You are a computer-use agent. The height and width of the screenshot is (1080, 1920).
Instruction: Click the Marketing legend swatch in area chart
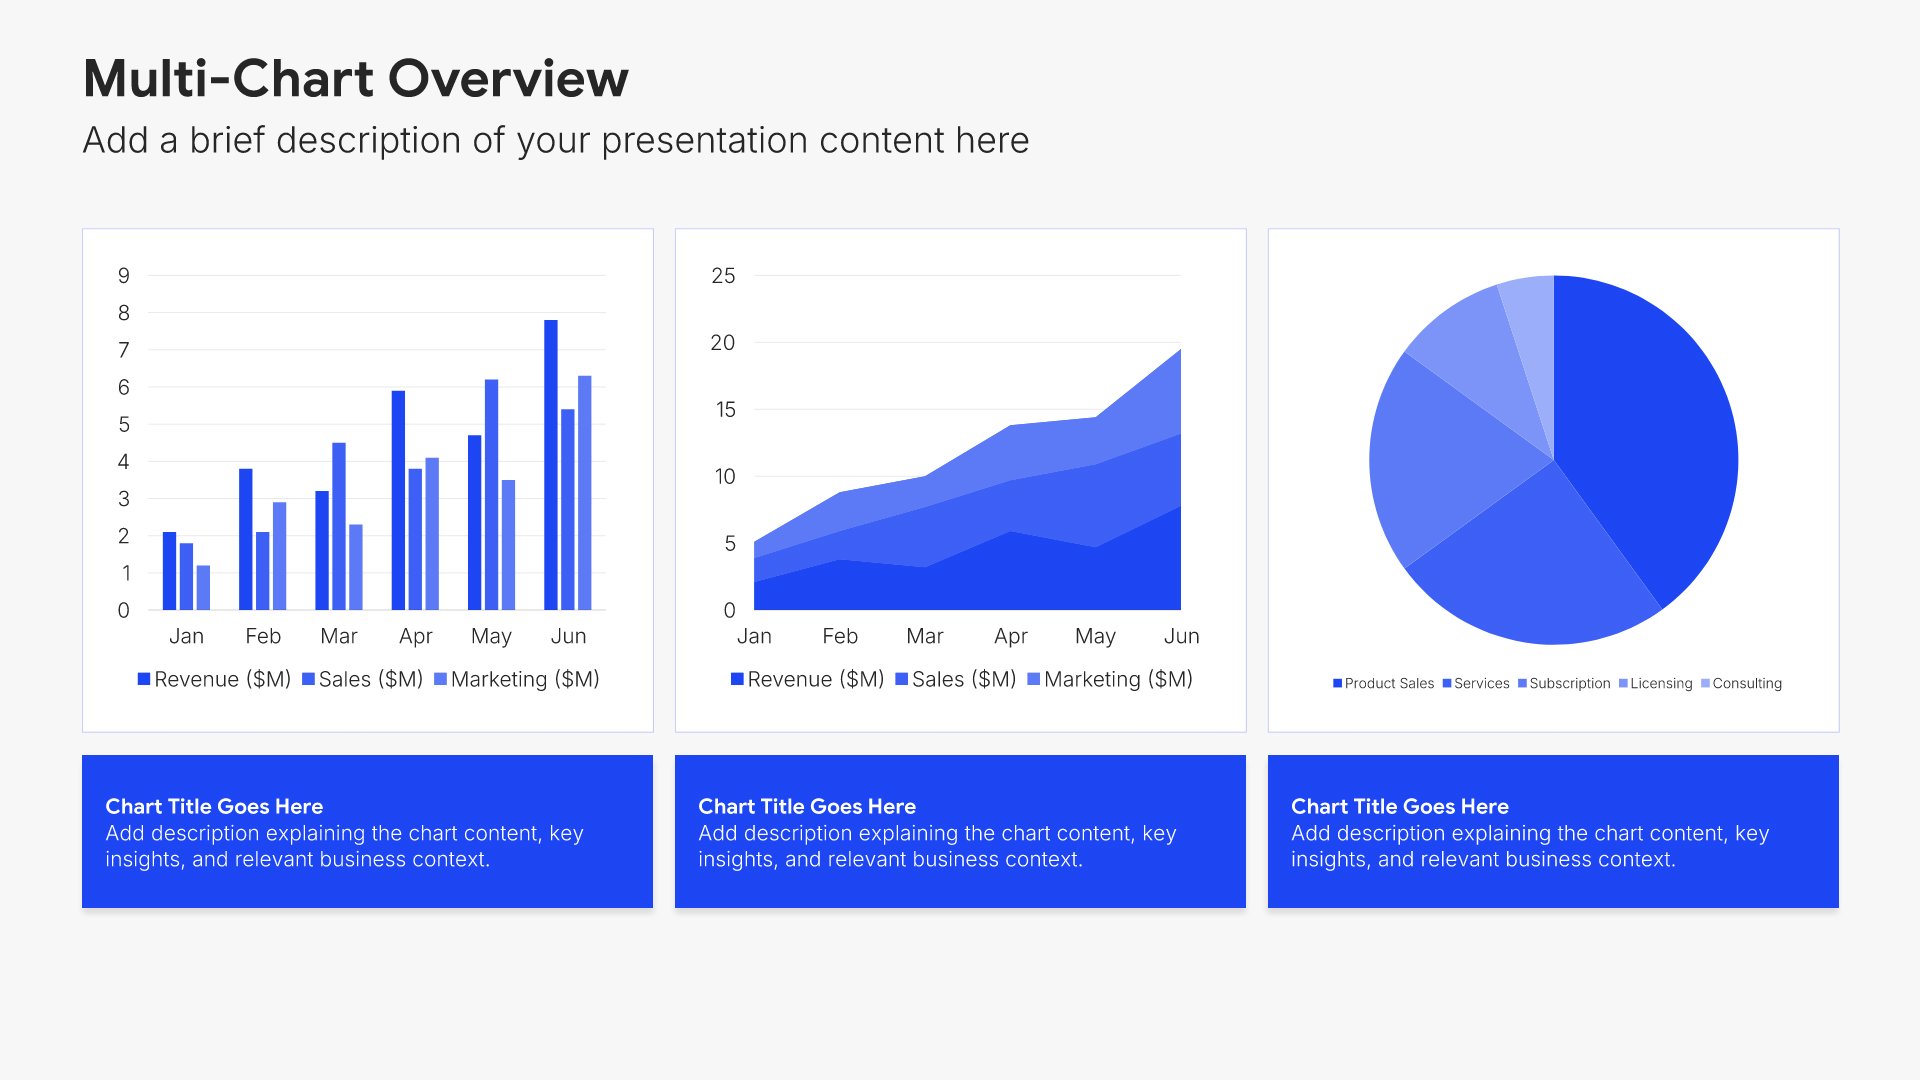(x=1034, y=679)
